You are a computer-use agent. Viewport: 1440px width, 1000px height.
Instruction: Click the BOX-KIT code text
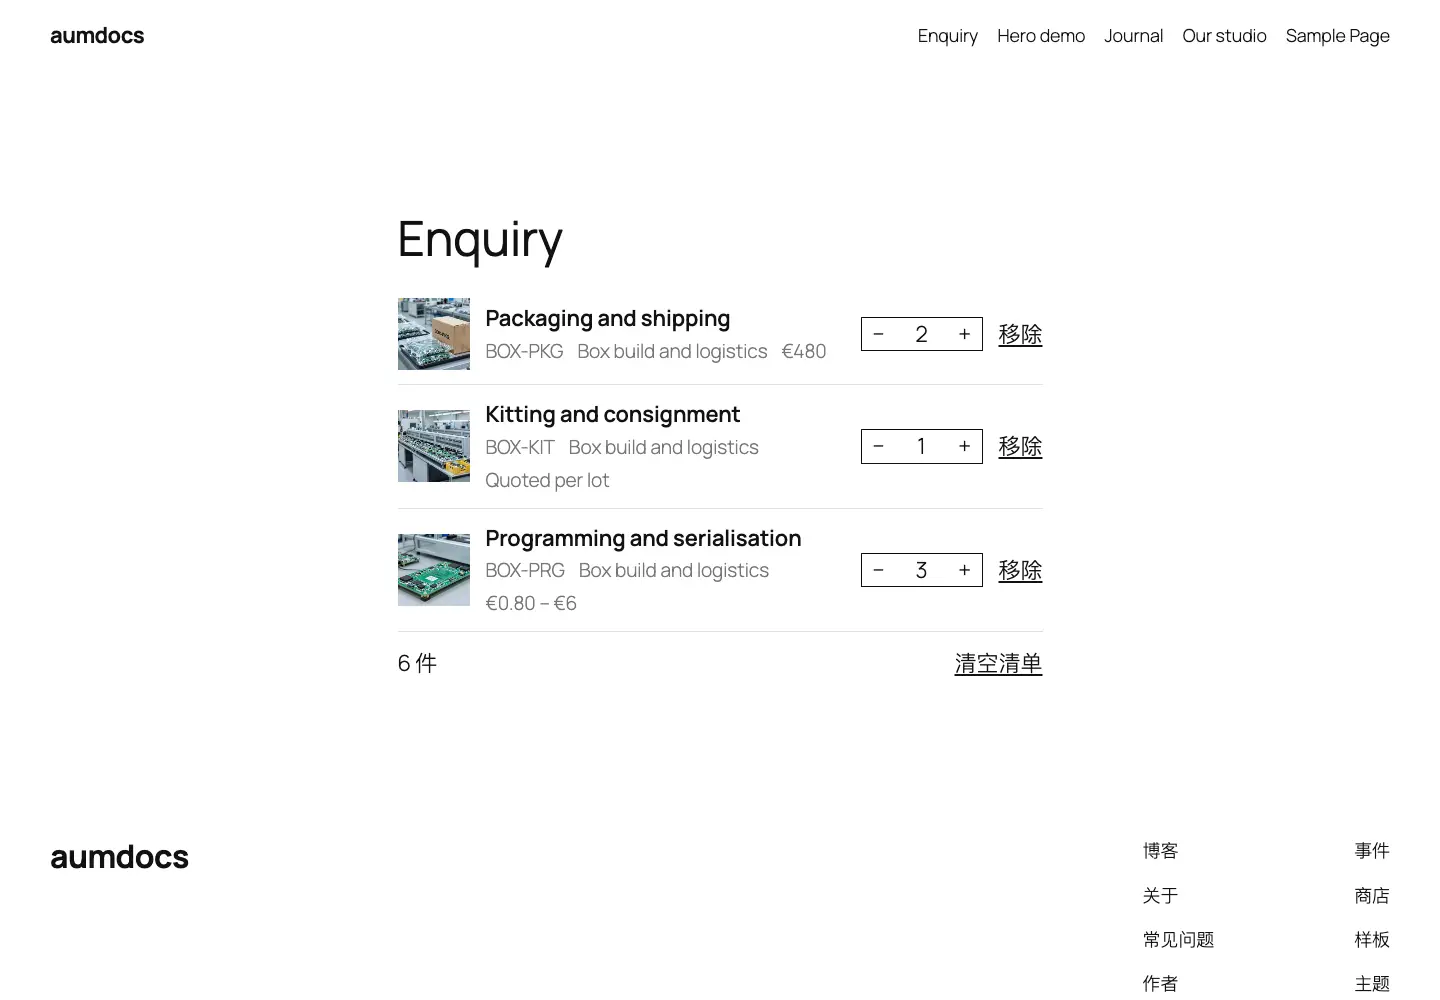520,447
